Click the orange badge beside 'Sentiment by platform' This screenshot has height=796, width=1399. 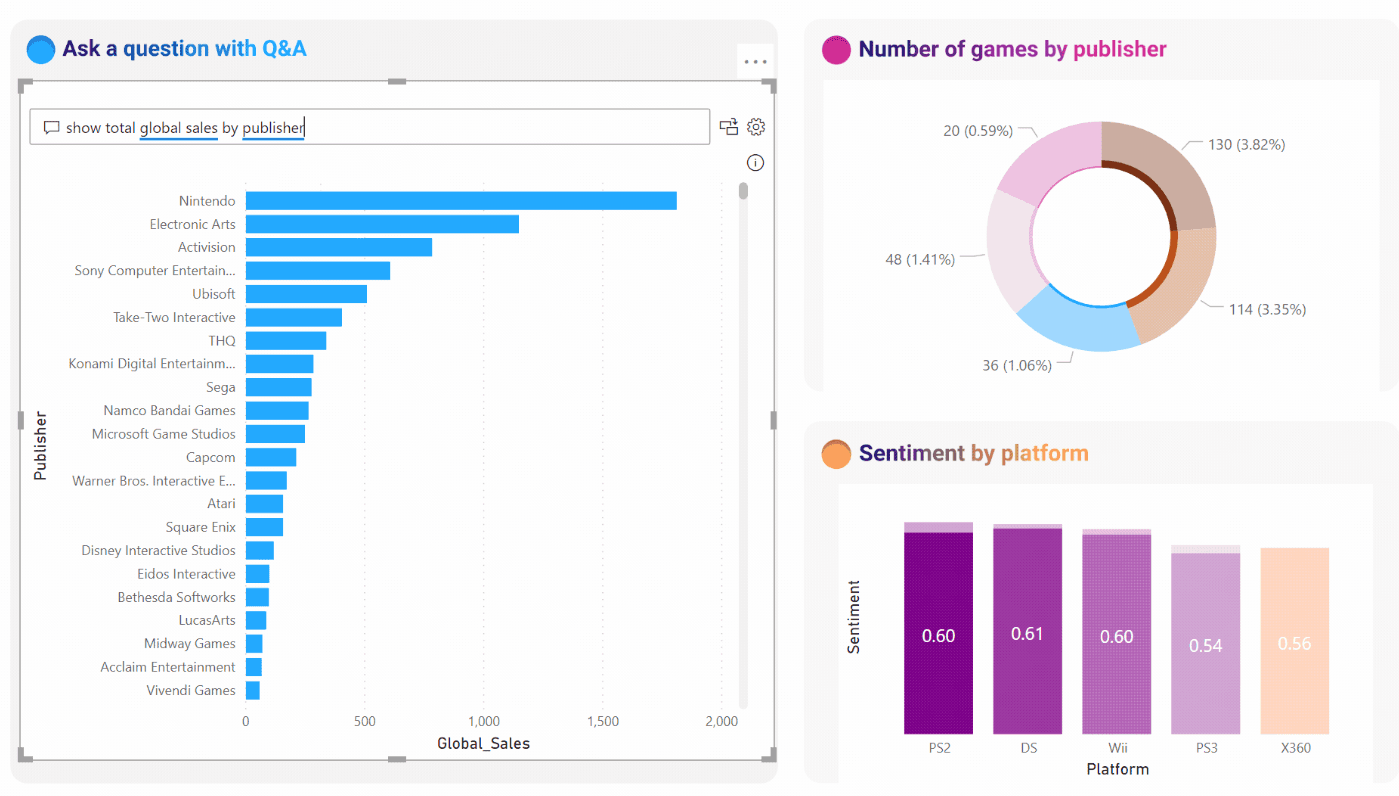pyautogui.click(x=836, y=453)
